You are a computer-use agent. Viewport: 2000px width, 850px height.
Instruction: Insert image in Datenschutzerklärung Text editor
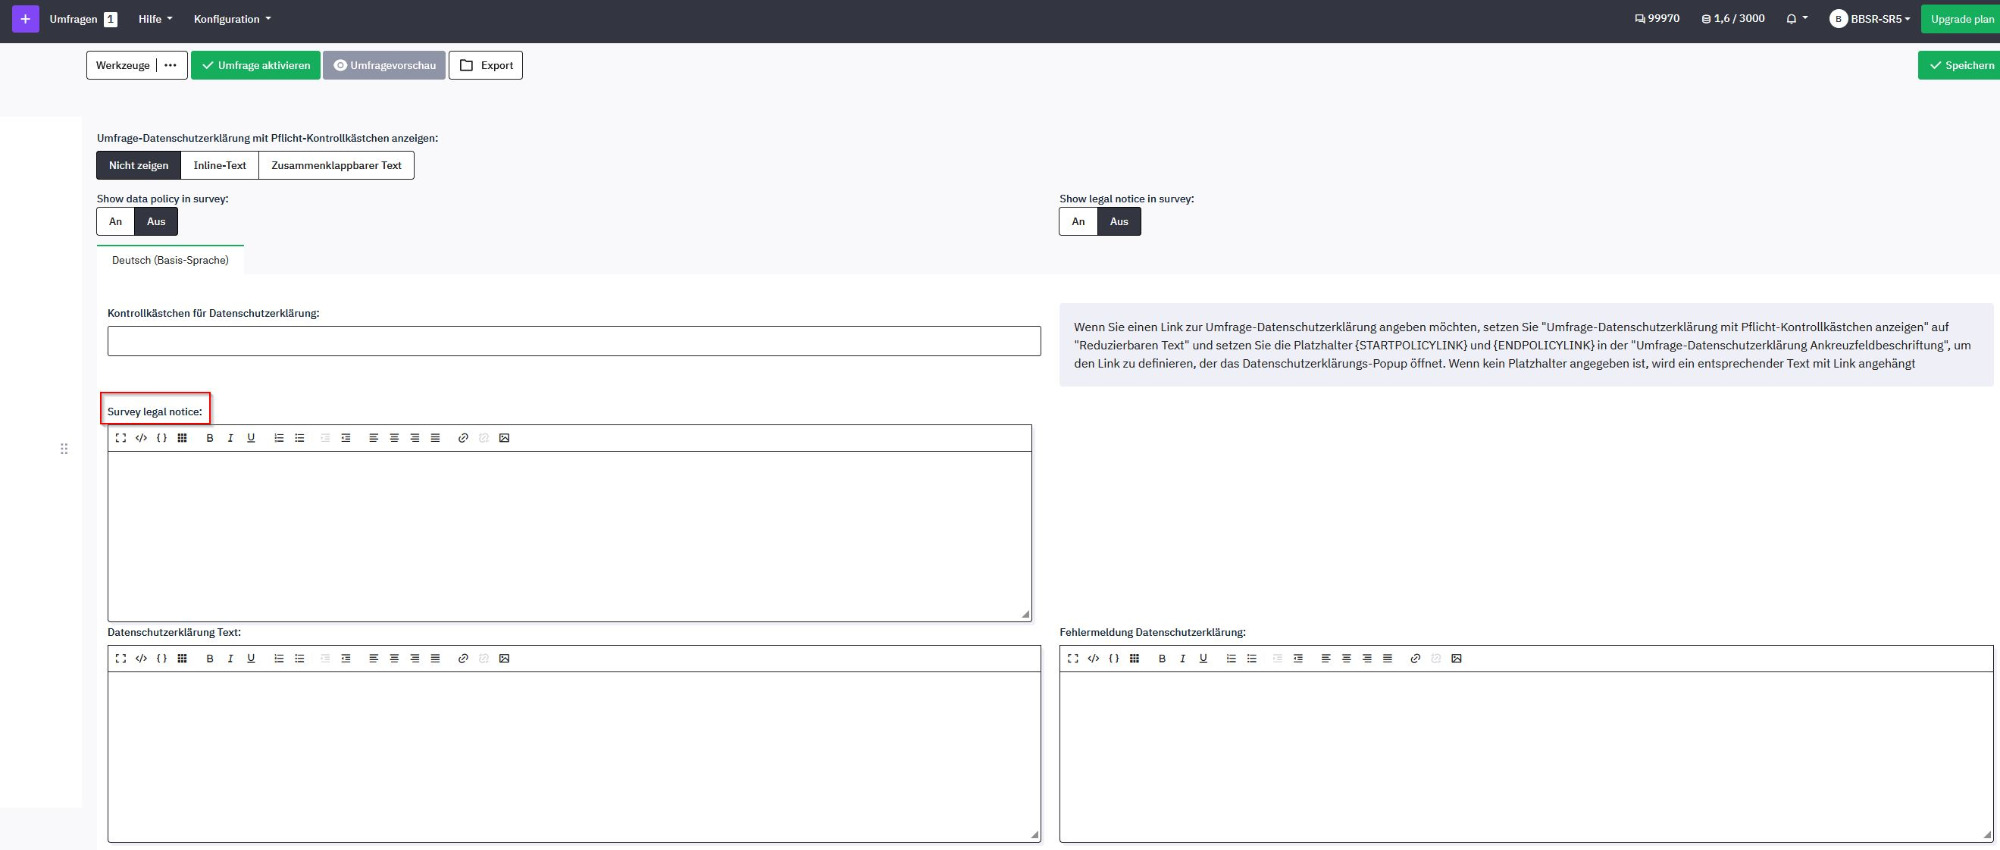click(504, 659)
